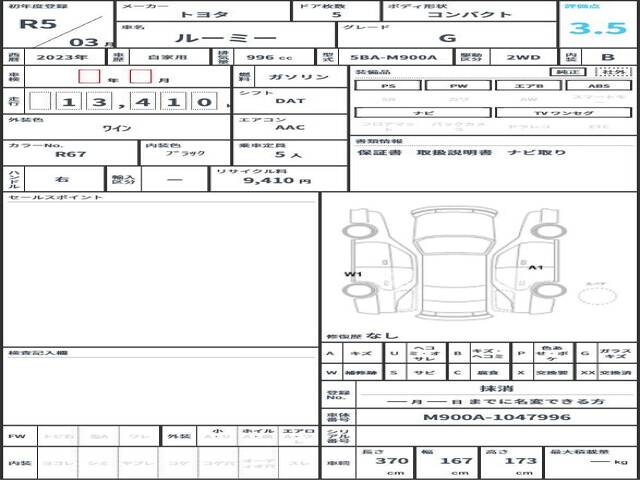The height and width of the screenshot is (480, 640).
Task: Click the dashed 社外 label box
Action: coord(609,72)
